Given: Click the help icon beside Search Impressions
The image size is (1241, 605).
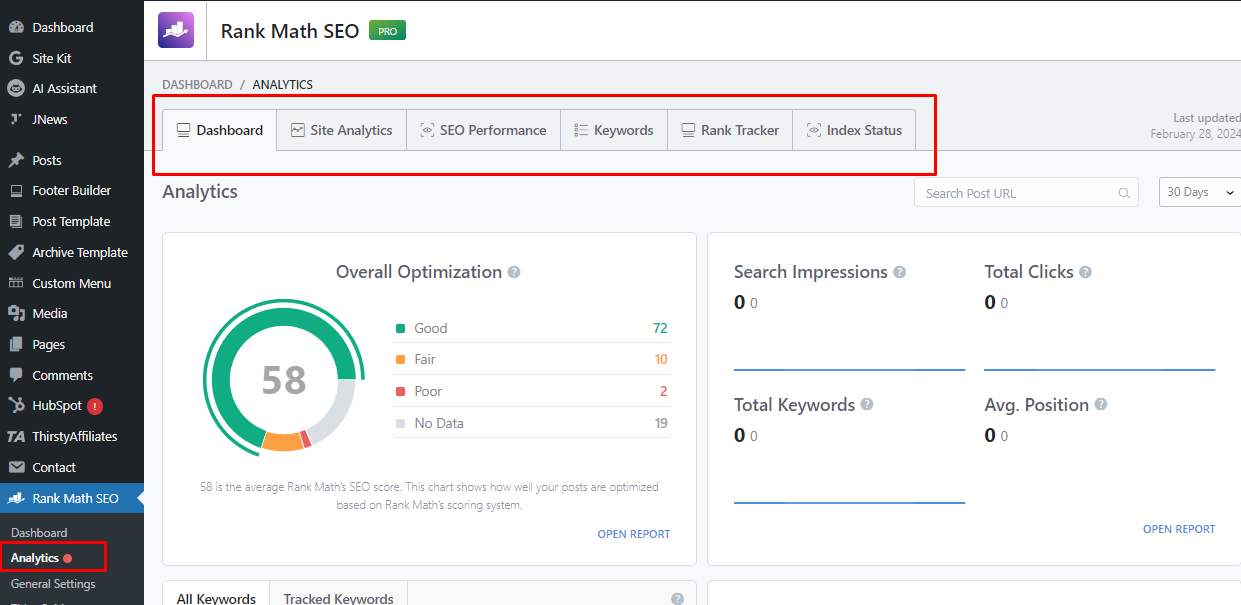Looking at the screenshot, I should point(900,272).
